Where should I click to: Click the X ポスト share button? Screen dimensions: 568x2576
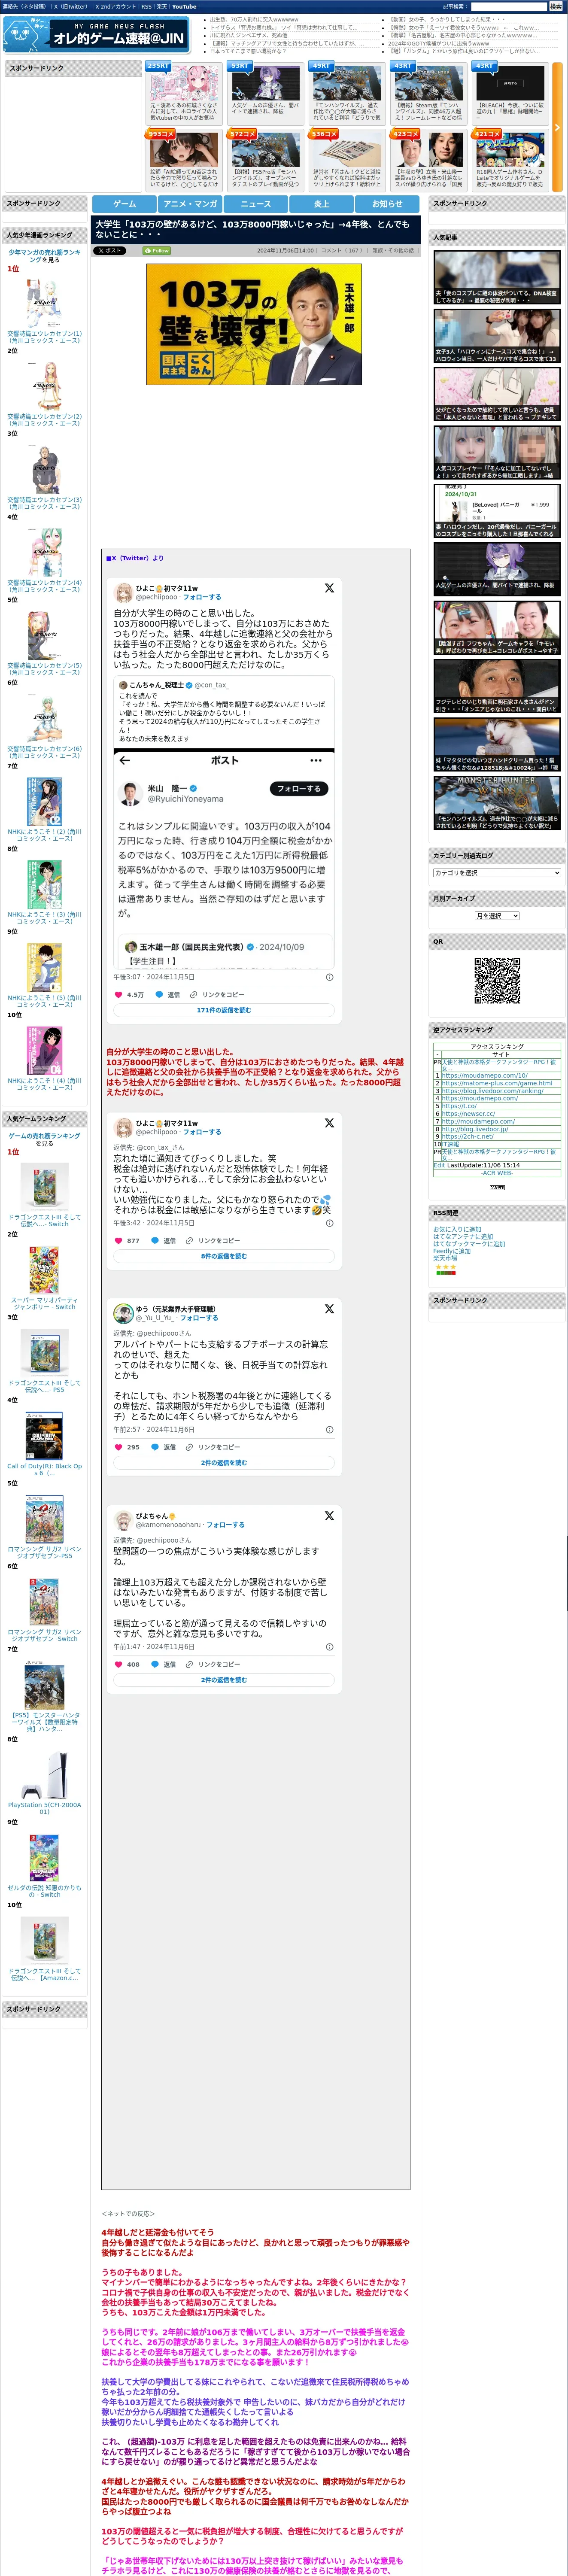pos(110,251)
